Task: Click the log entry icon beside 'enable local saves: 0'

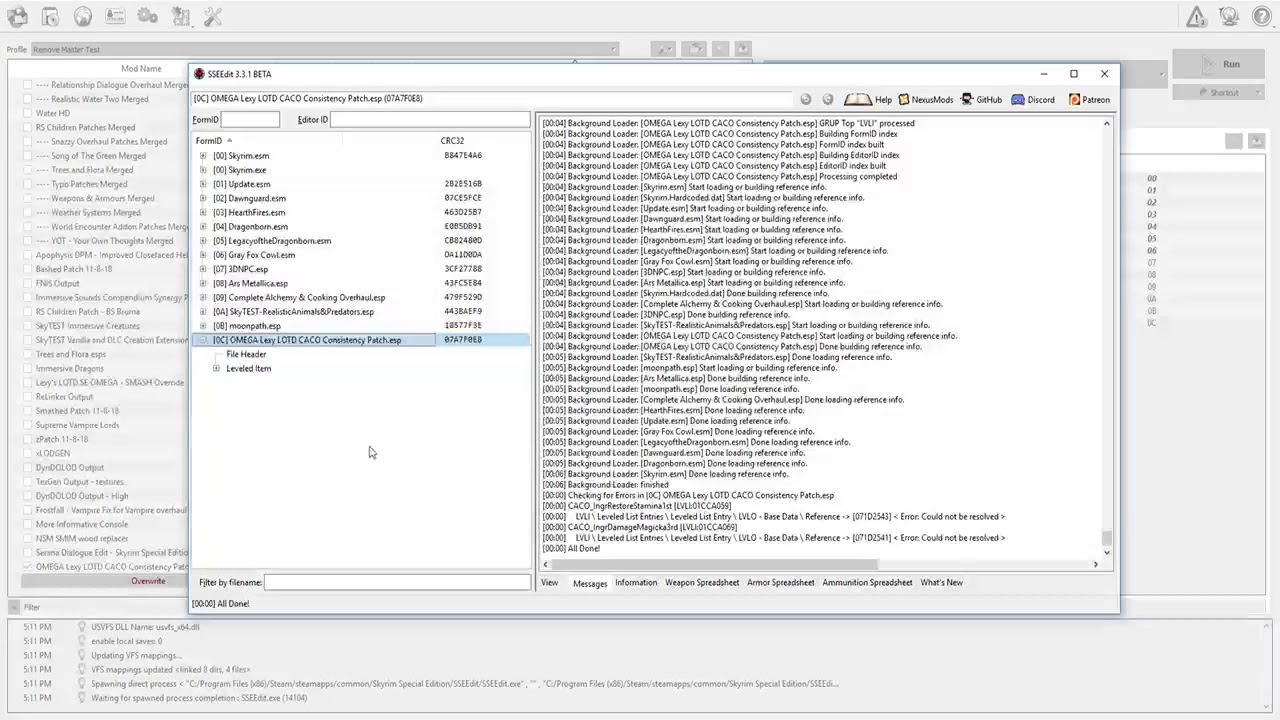Action: click(83, 641)
